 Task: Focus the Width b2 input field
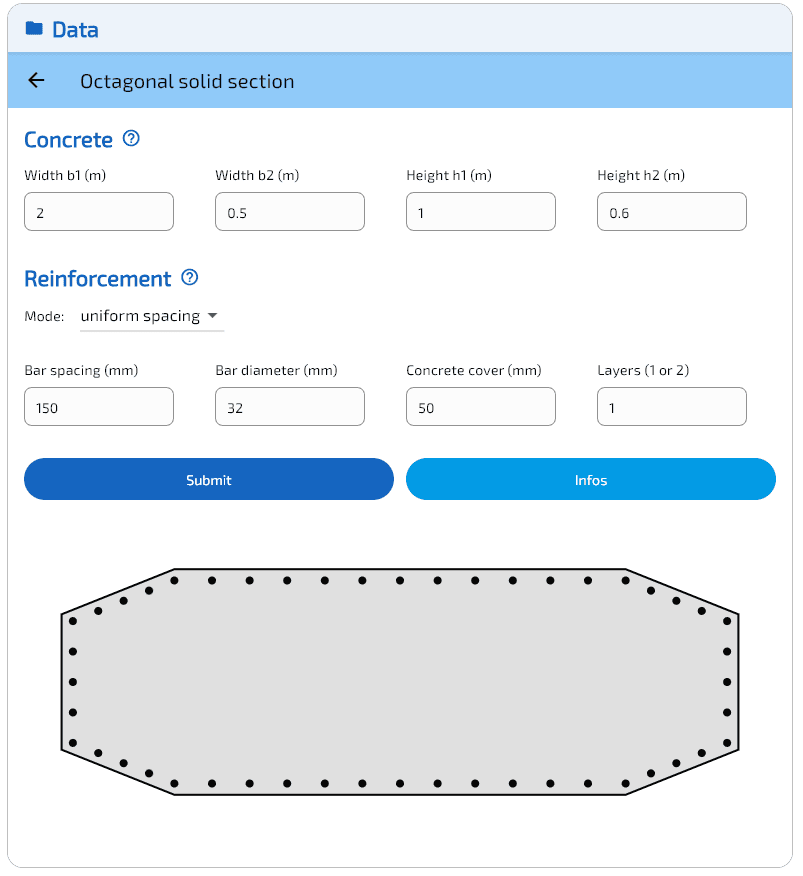coord(290,212)
